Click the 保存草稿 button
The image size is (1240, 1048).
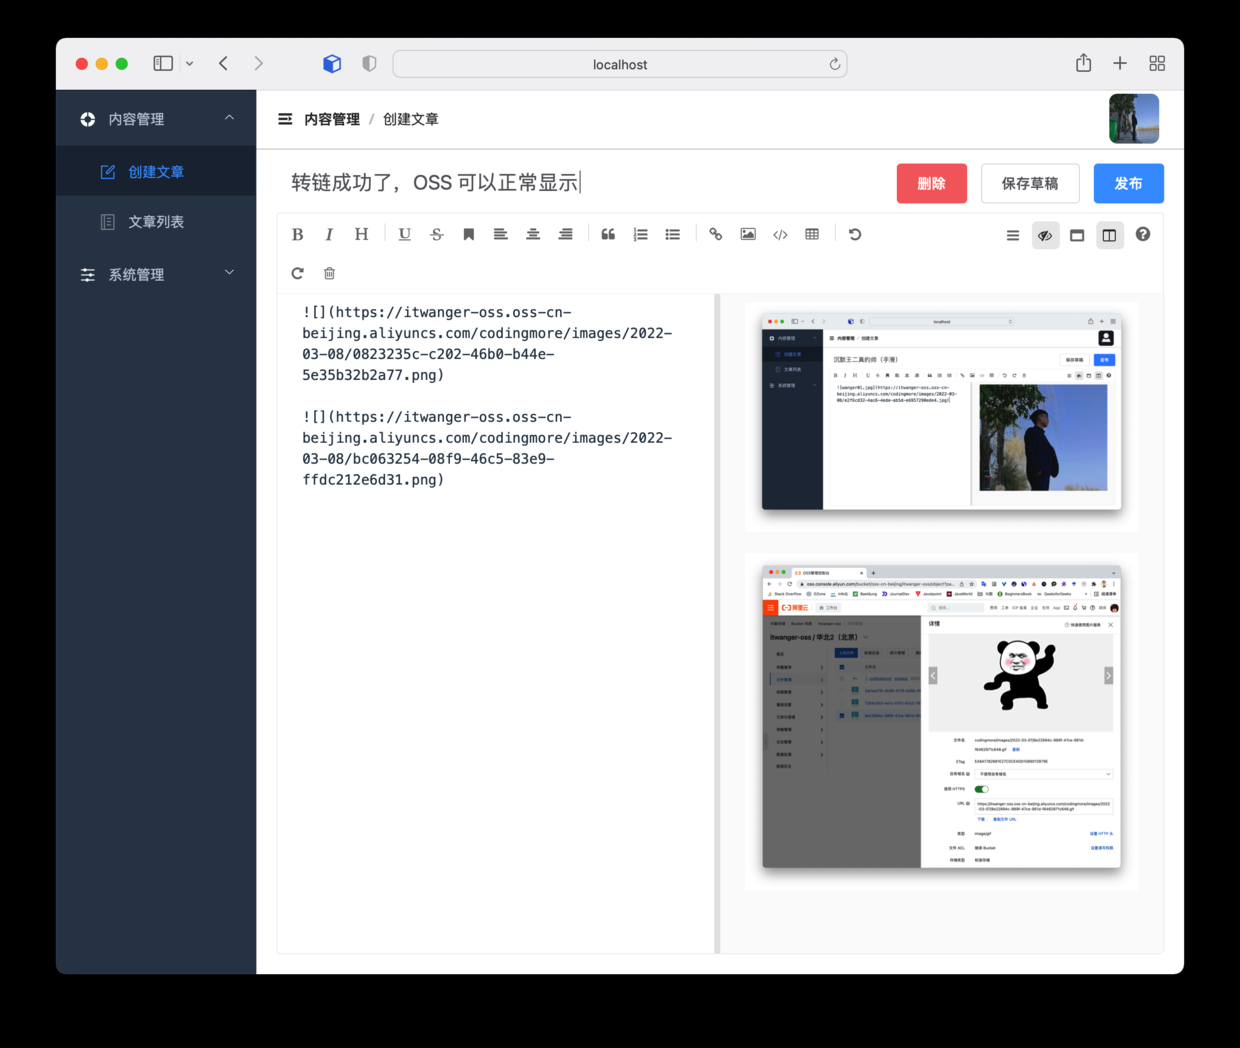click(1029, 184)
